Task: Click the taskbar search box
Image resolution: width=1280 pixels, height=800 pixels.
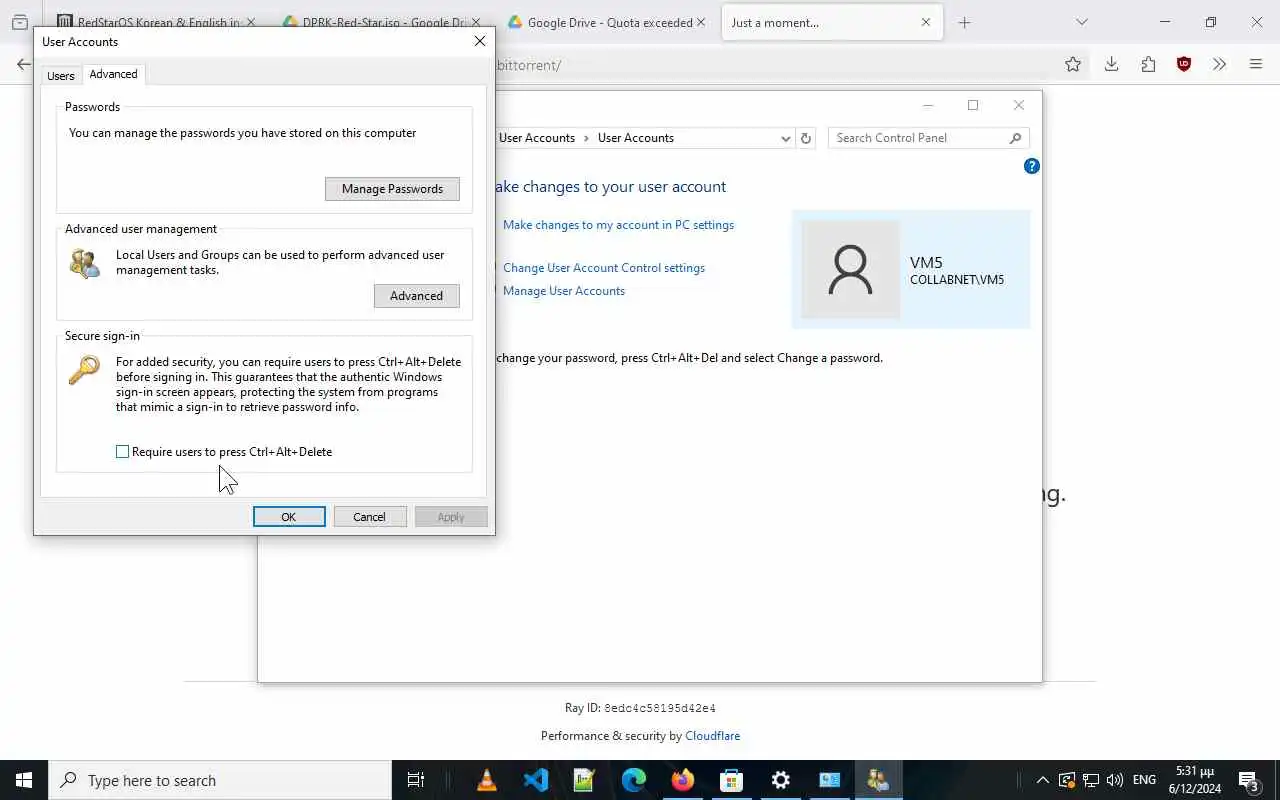Action: (220, 780)
